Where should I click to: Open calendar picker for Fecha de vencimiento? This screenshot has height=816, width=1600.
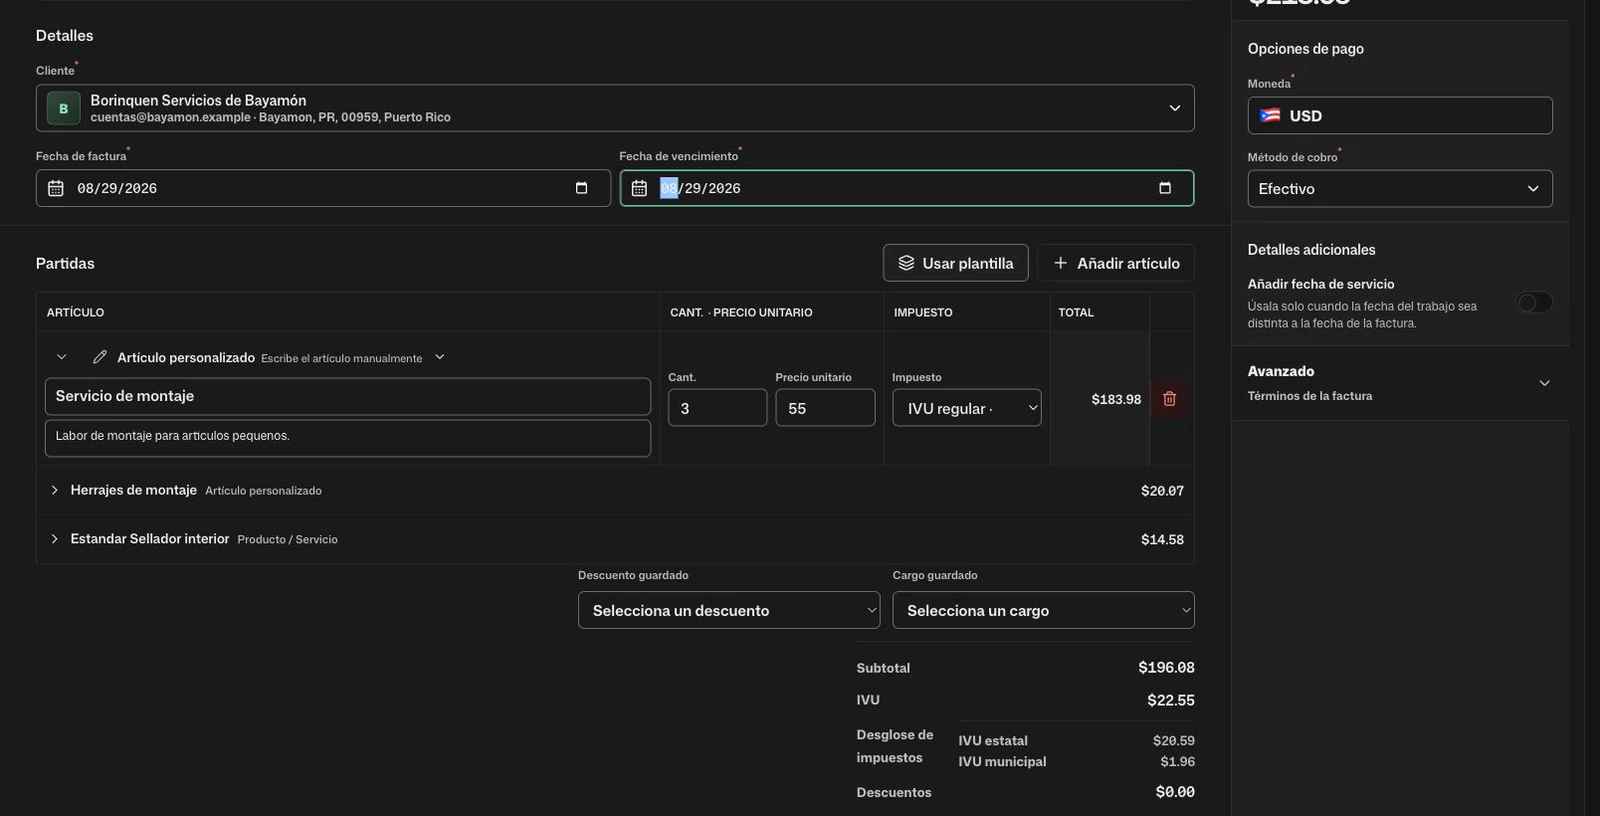coord(1164,188)
